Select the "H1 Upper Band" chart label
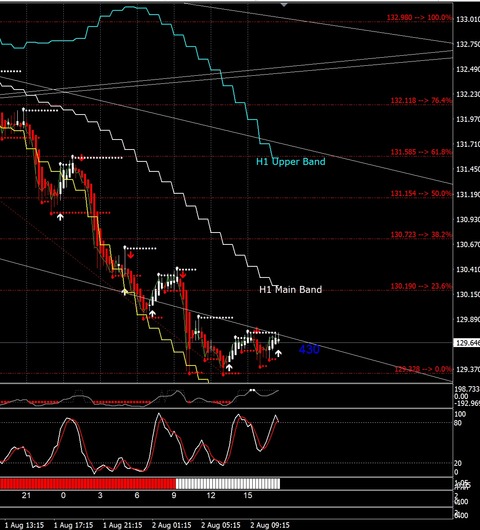Screen dimensions: 480x530 (291, 162)
